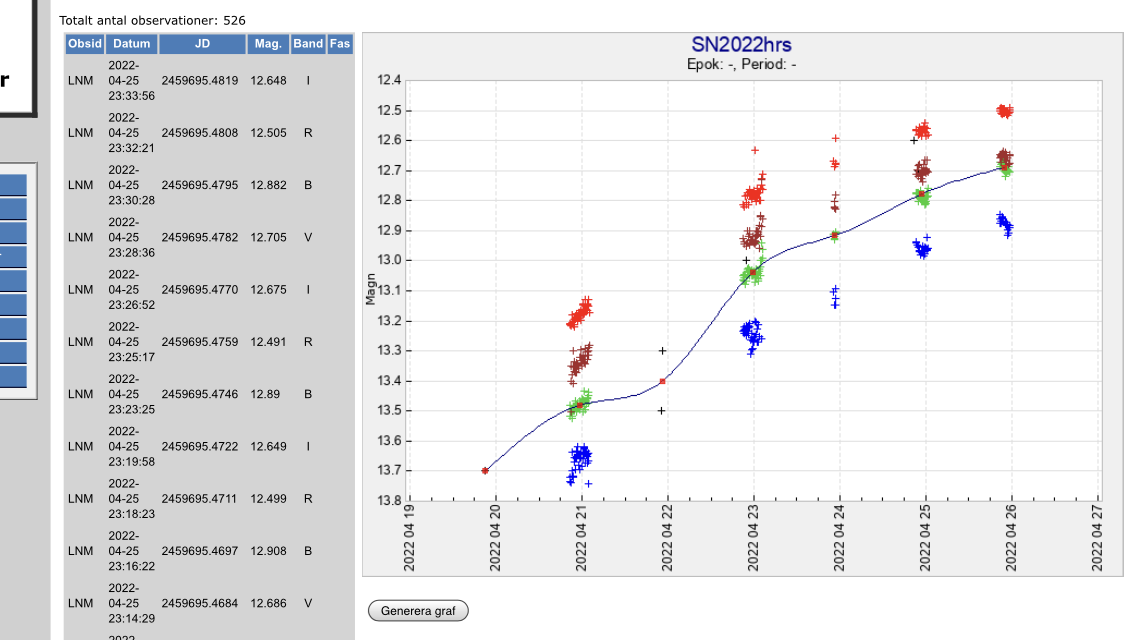
Task: Select the JD column header
Action: 202,44
